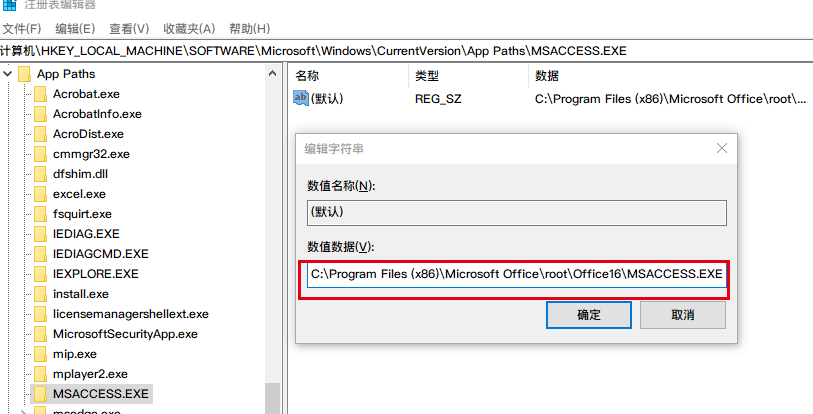The image size is (813, 414).
Task: Click the licensemanagershellext.exe tree label
Action: (x=131, y=314)
